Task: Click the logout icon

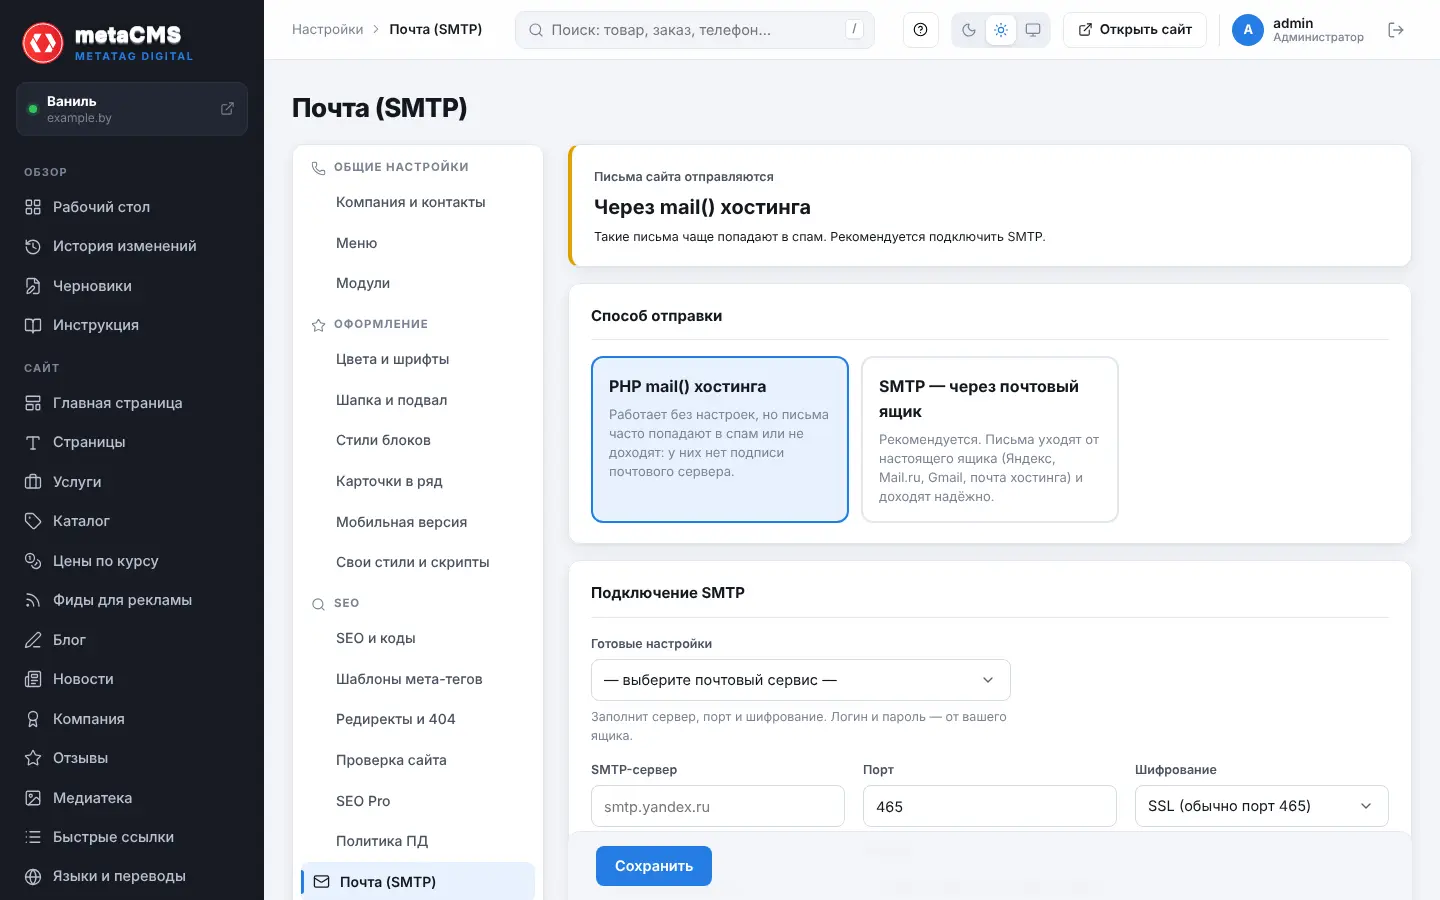Action: click(1396, 30)
